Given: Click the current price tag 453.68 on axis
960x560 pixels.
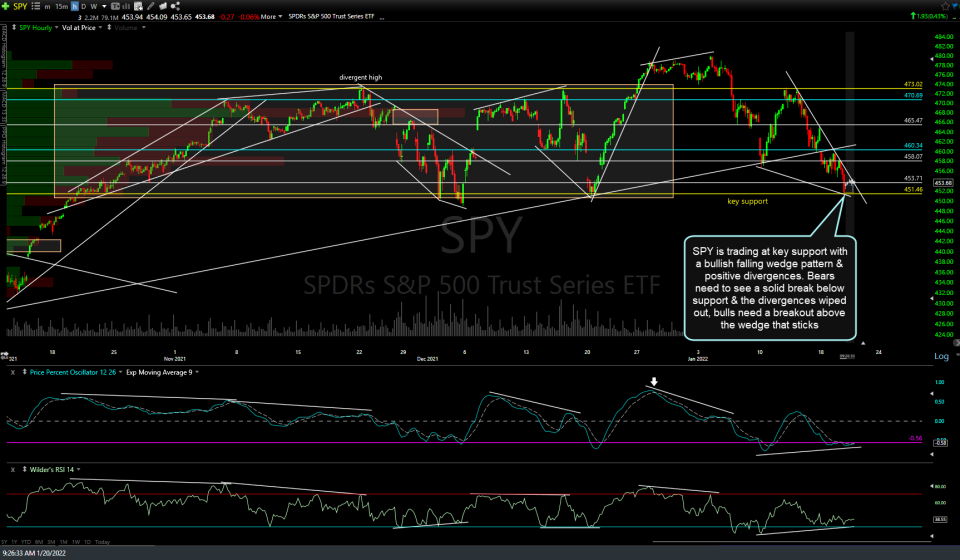Looking at the screenshot, I should coord(942,182).
